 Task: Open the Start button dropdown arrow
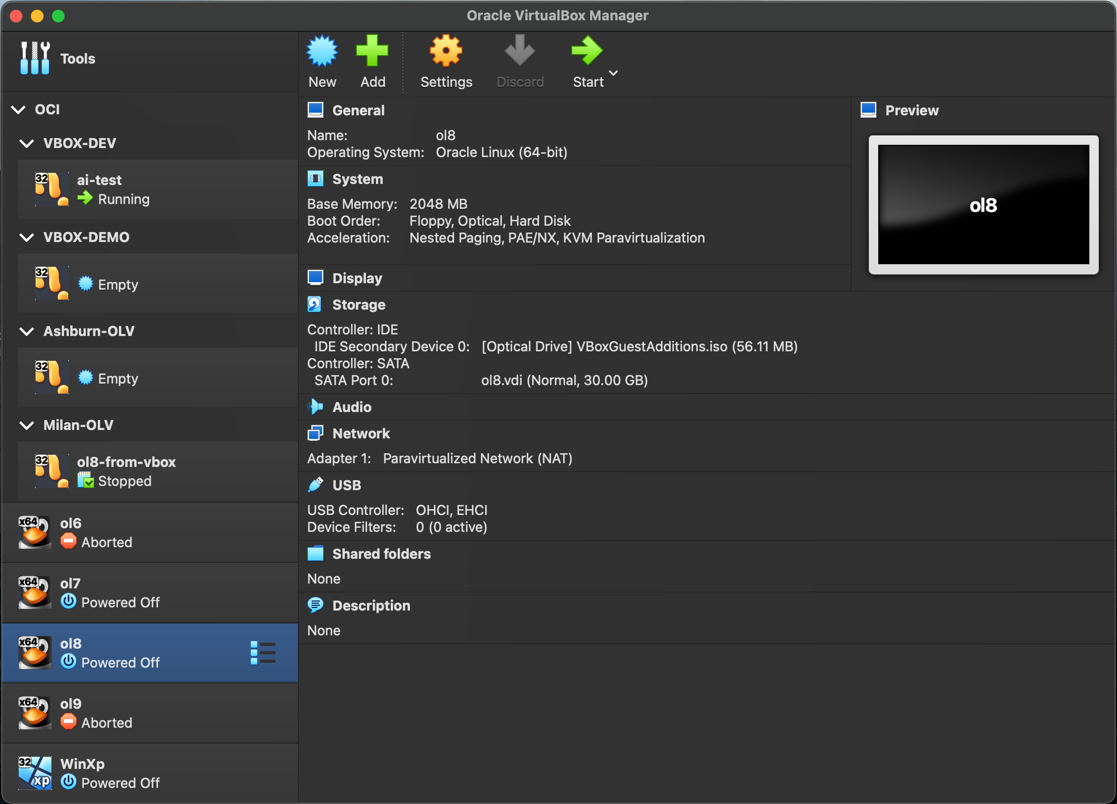(x=613, y=73)
